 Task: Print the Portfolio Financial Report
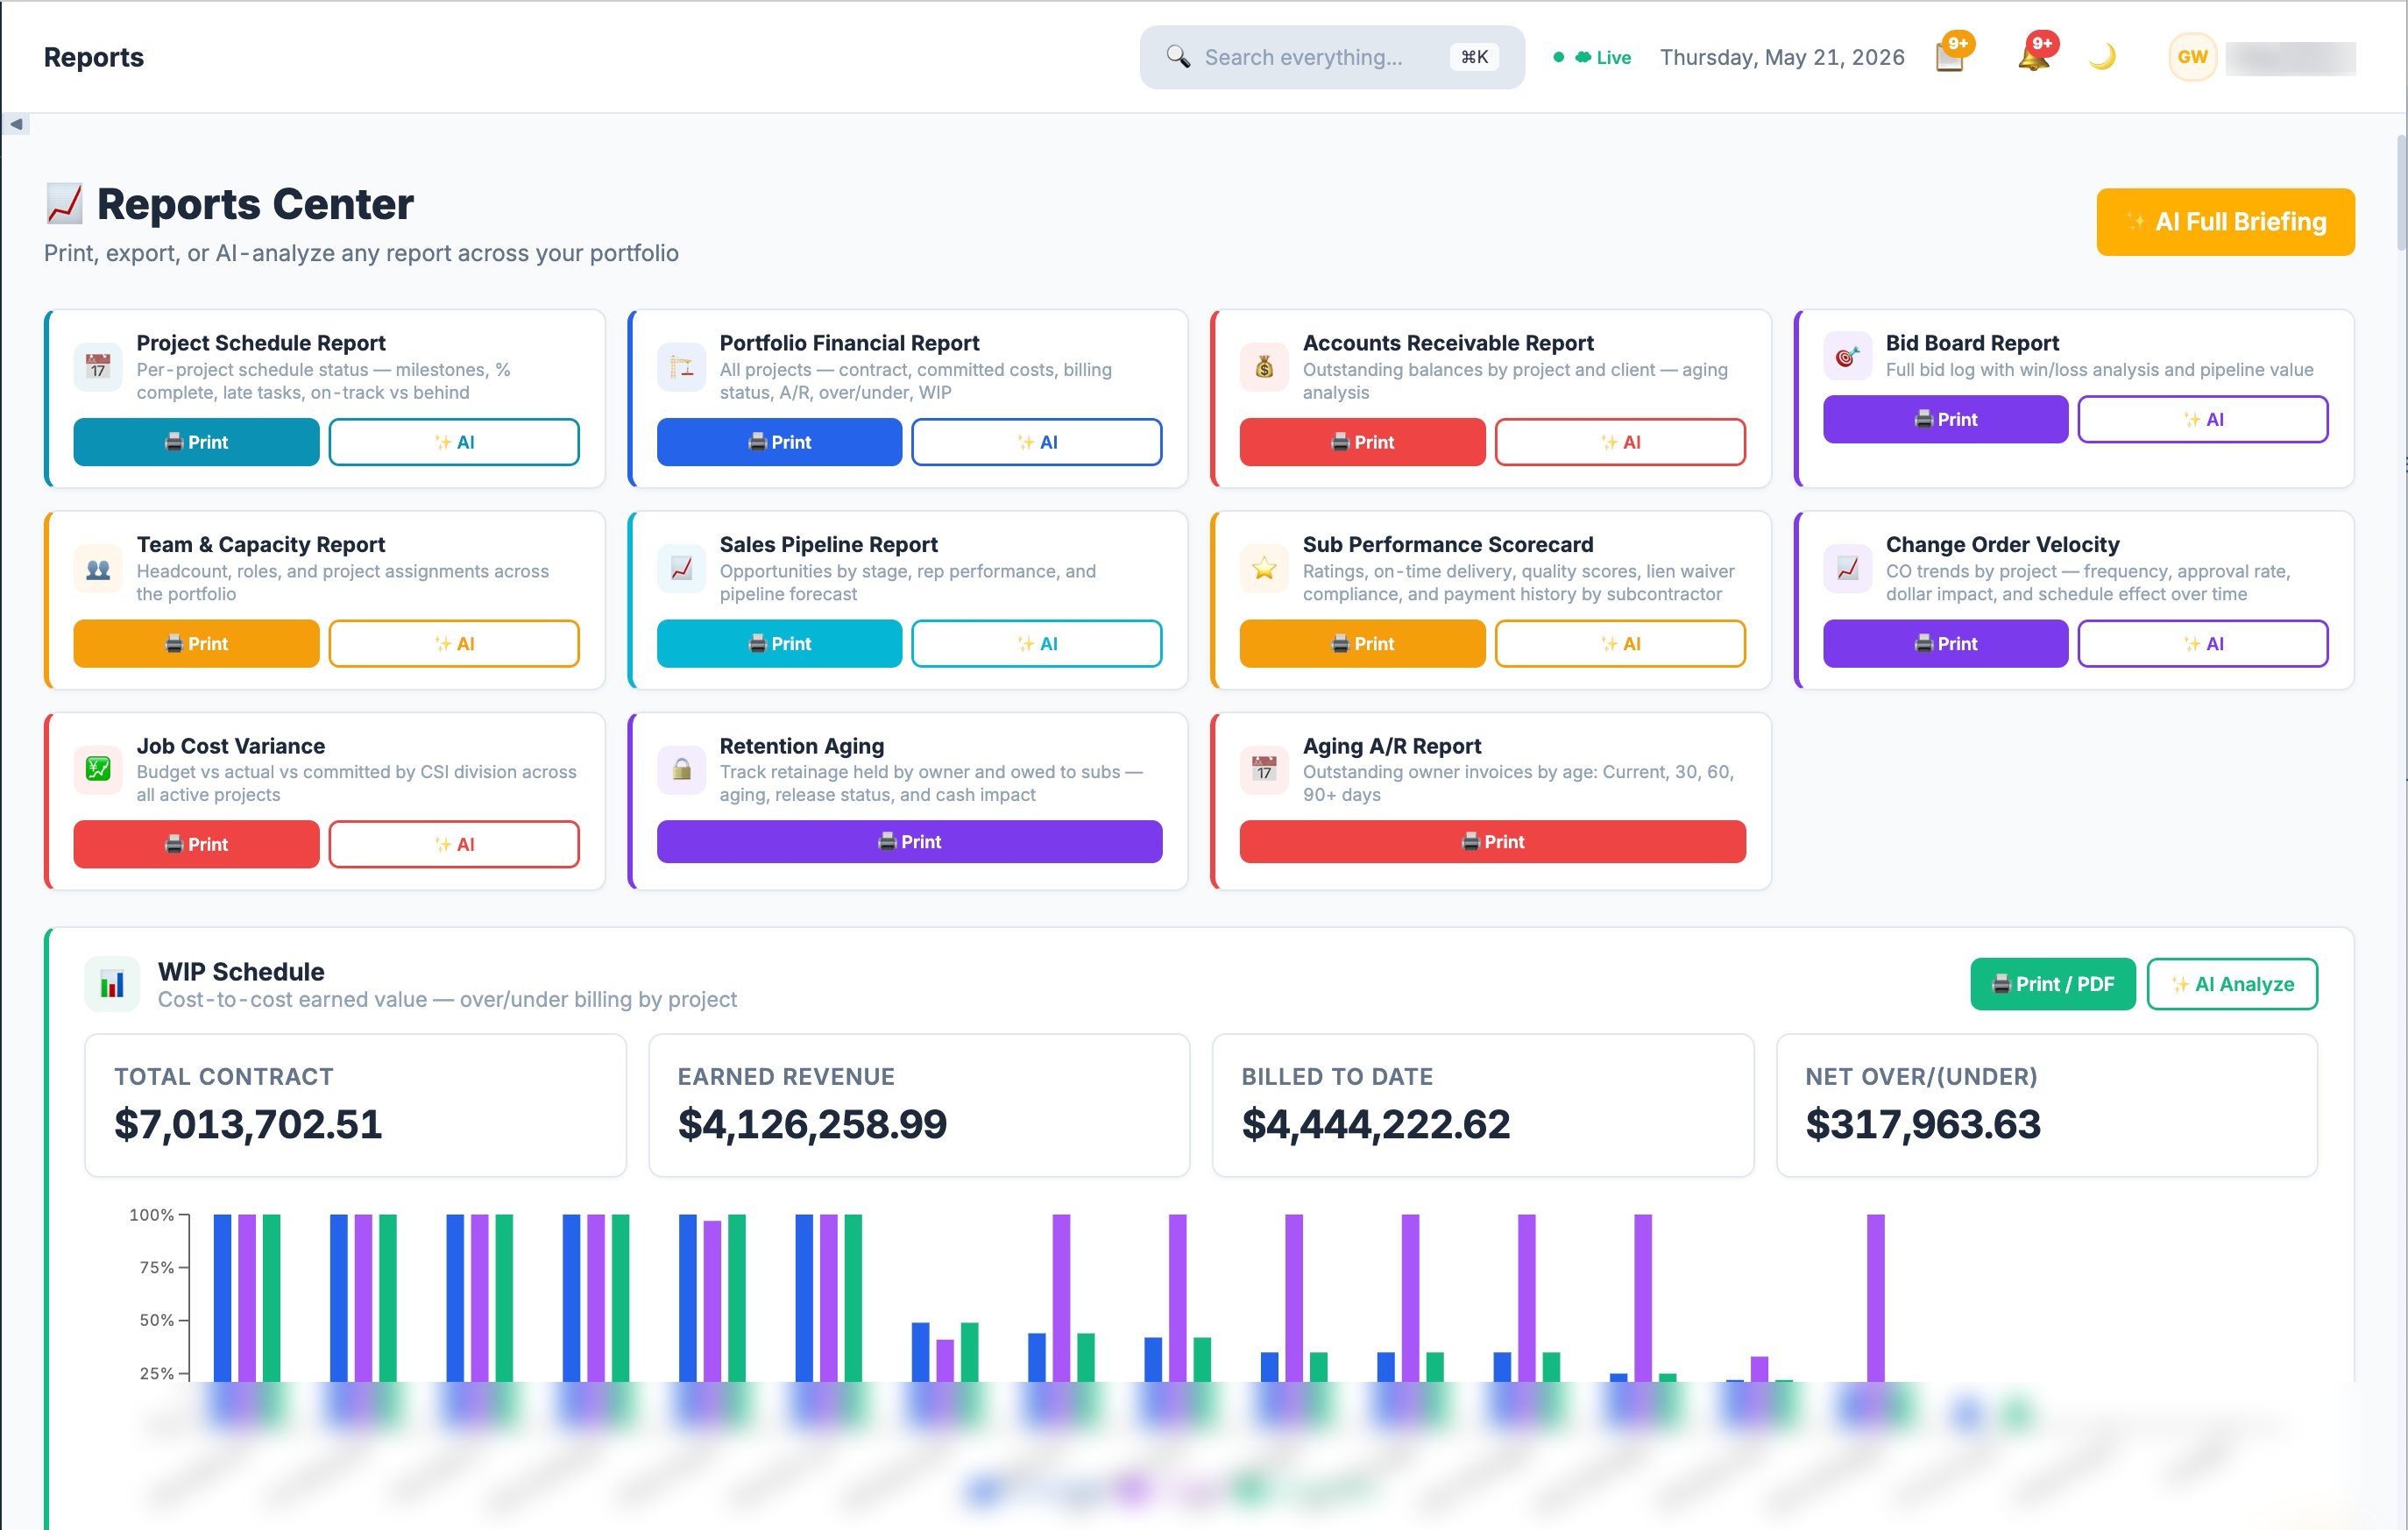click(x=779, y=442)
